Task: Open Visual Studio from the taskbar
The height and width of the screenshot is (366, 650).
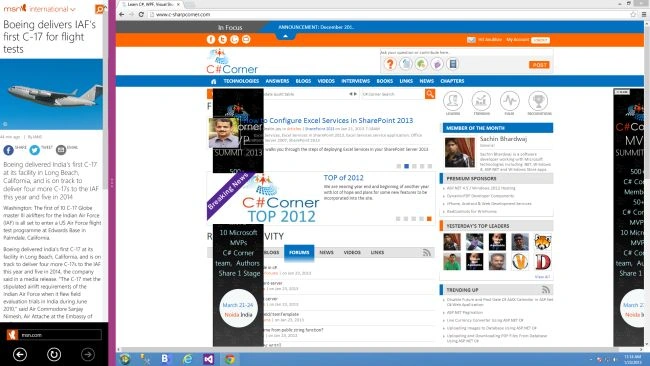Action: (x=209, y=359)
